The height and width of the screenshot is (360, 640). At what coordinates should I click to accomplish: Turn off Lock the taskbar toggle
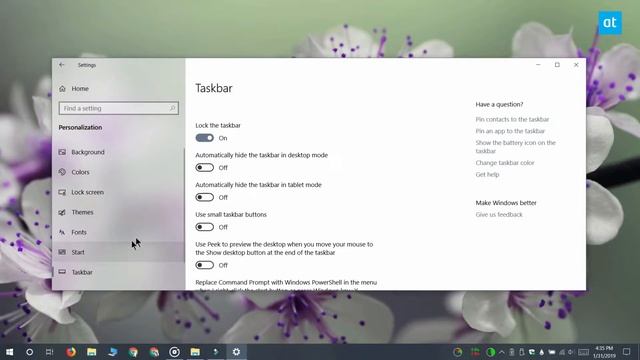[x=204, y=138]
